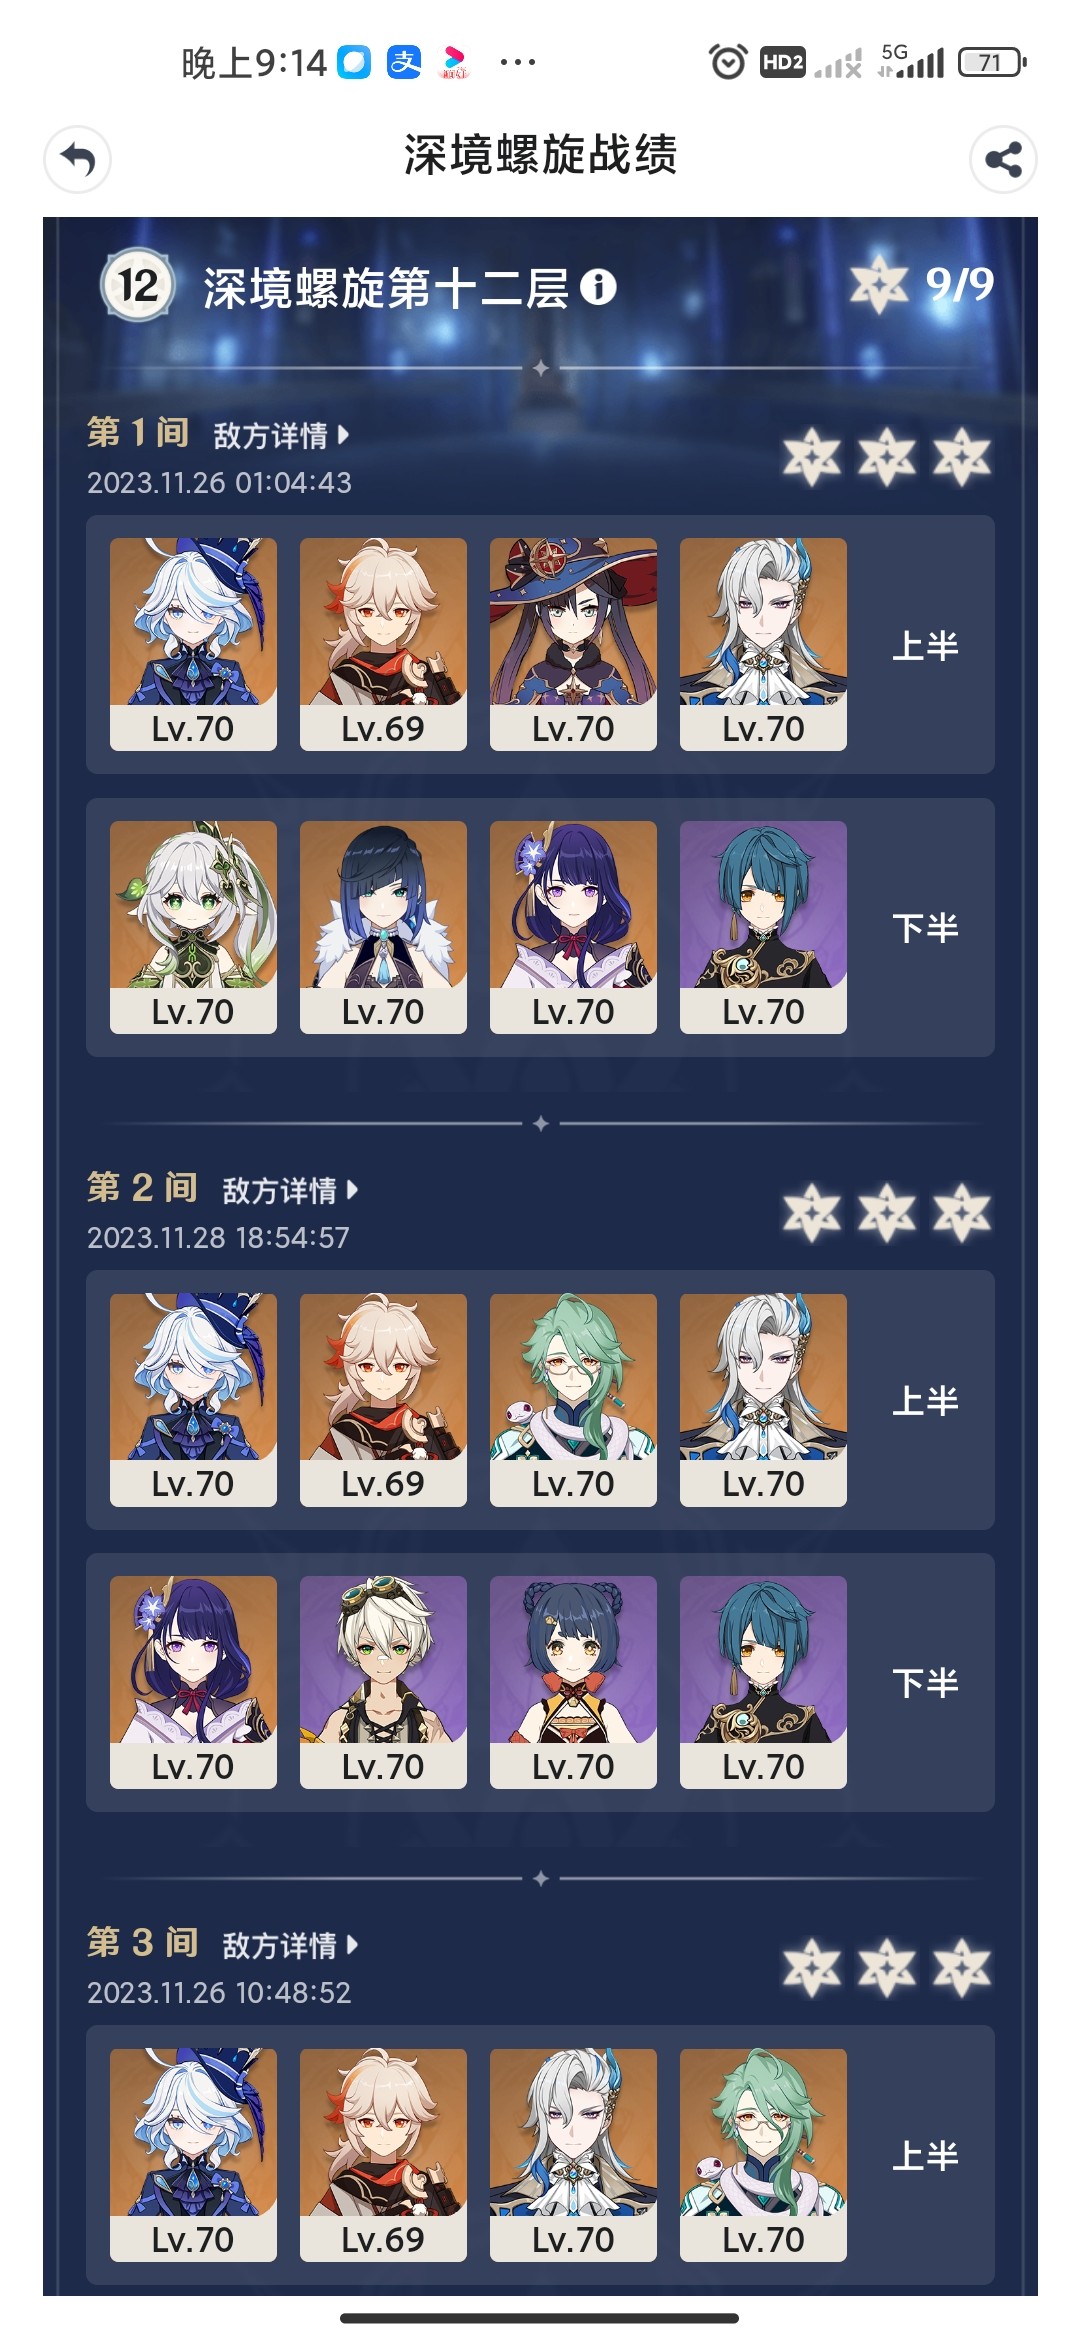Tap the 深境螺旋战绩 page title

541,156
